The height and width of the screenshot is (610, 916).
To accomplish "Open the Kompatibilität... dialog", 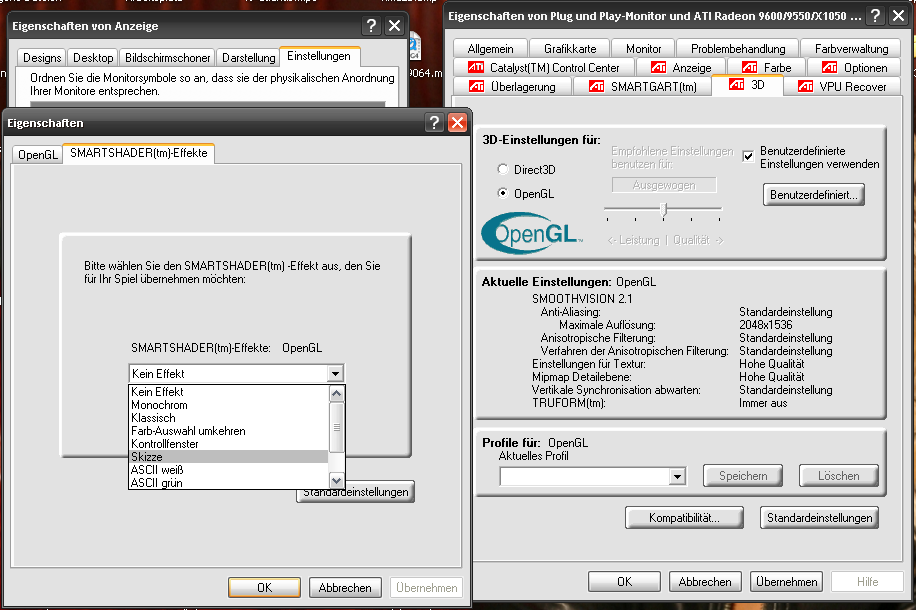I will coord(684,518).
